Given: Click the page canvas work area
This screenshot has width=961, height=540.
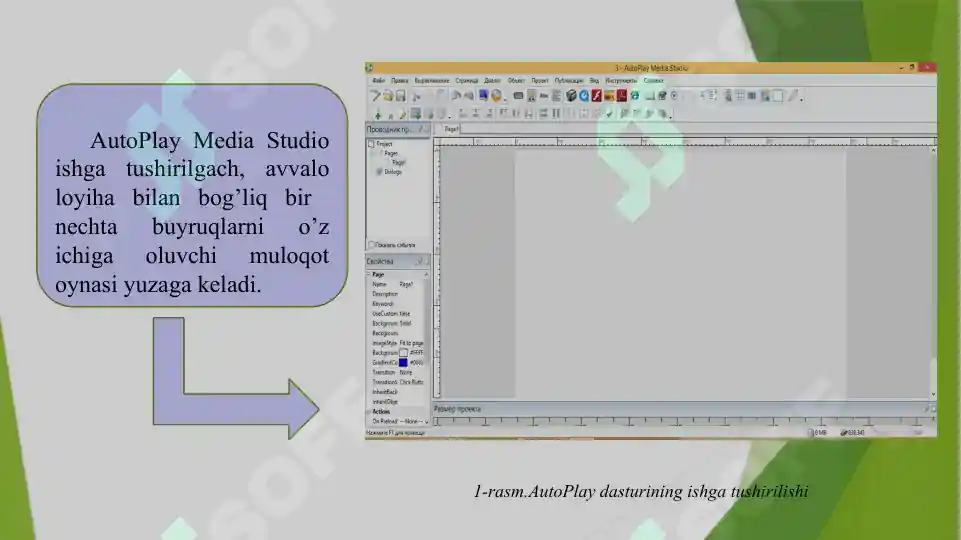Looking at the screenshot, I should [x=680, y=273].
